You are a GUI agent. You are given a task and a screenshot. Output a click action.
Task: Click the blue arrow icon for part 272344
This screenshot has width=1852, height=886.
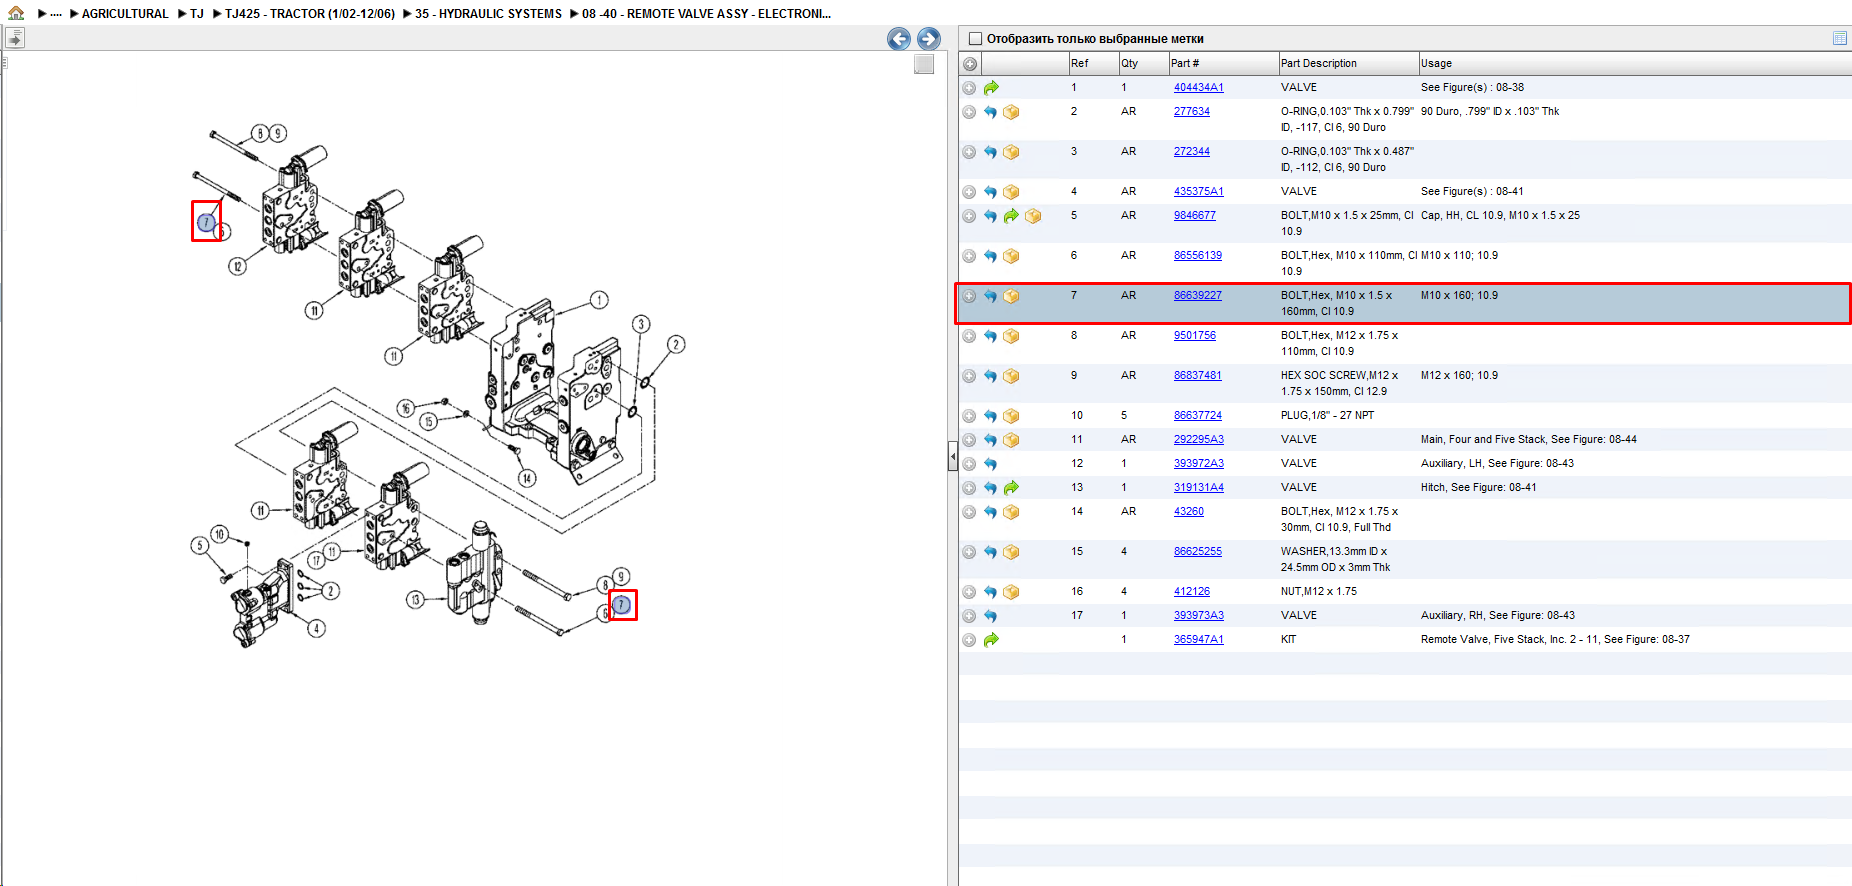coord(990,152)
